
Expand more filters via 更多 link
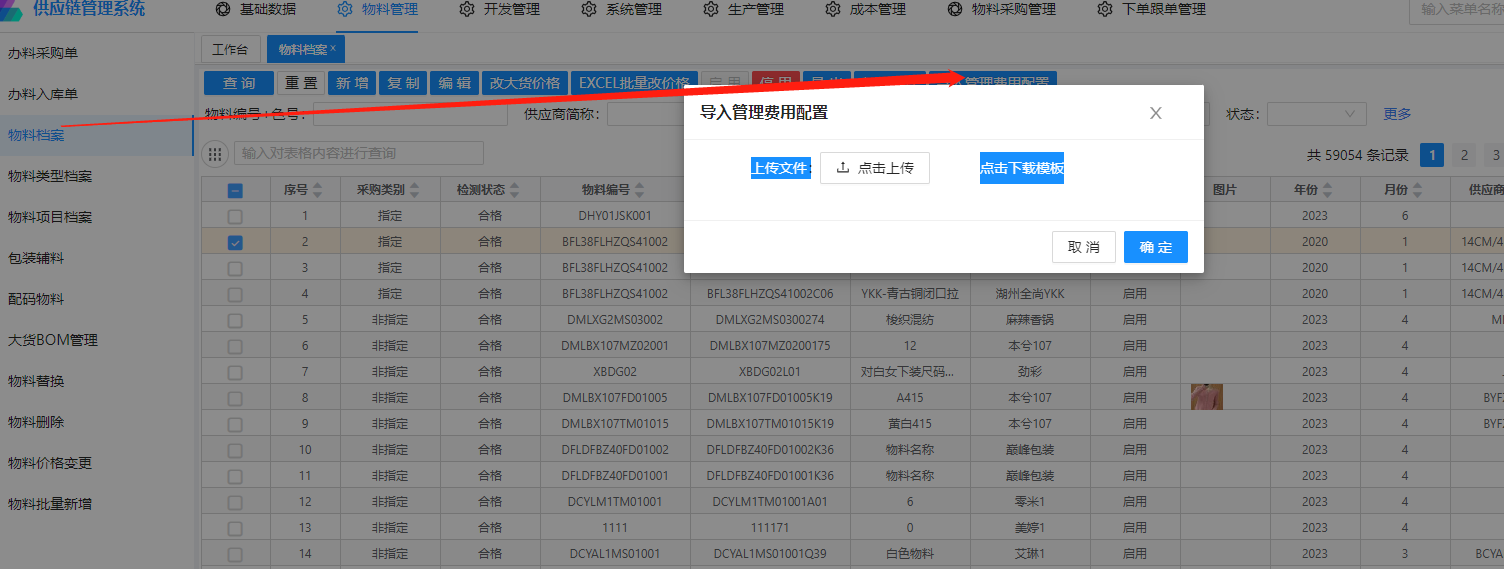tap(1397, 114)
